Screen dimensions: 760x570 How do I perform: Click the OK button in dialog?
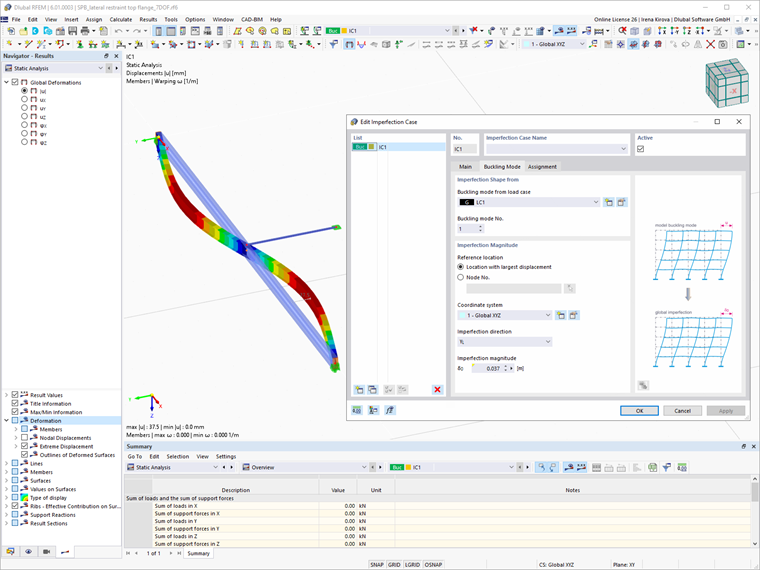(x=639, y=411)
